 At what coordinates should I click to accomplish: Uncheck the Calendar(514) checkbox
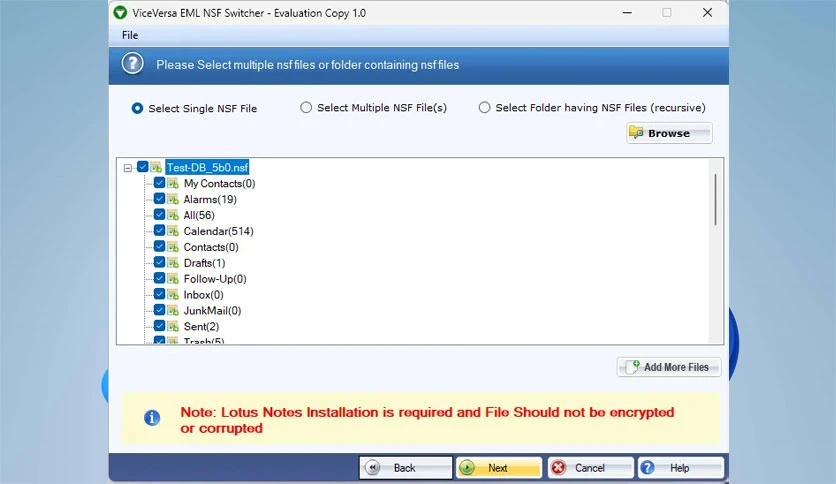pos(159,230)
